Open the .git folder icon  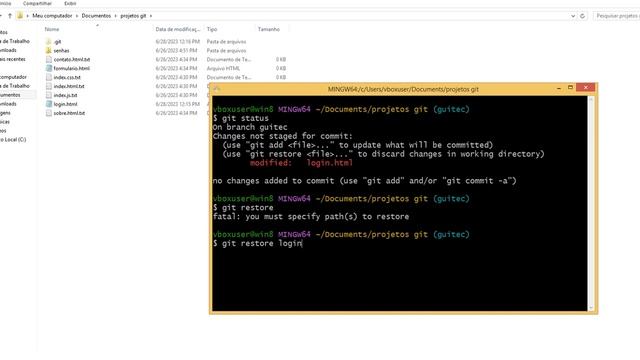(49, 42)
